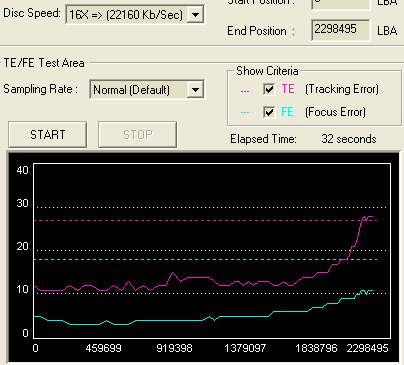This screenshot has height=365, width=404.
Task: Click the TE (Tracking Error) label
Action: click(x=330, y=89)
